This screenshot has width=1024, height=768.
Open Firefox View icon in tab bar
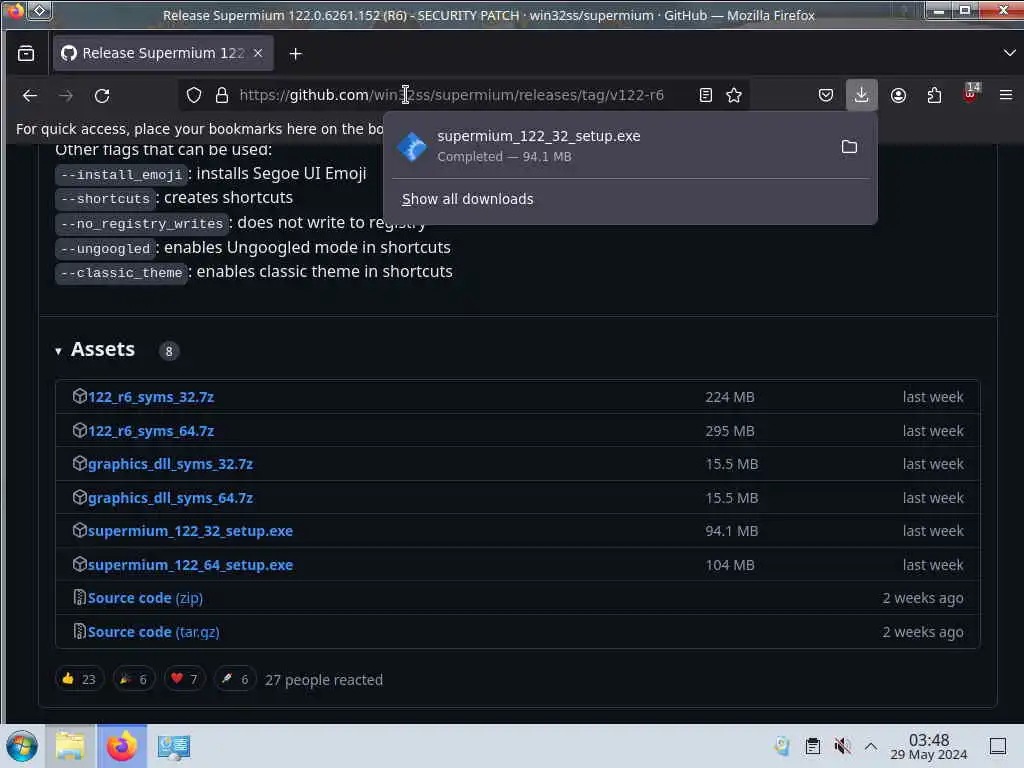26,54
